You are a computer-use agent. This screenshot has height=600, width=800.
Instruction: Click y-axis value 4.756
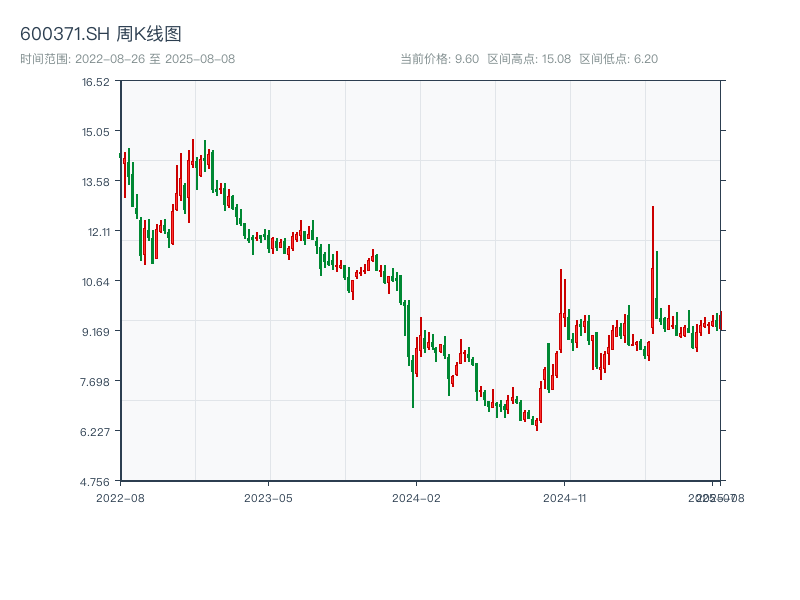(x=95, y=482)
